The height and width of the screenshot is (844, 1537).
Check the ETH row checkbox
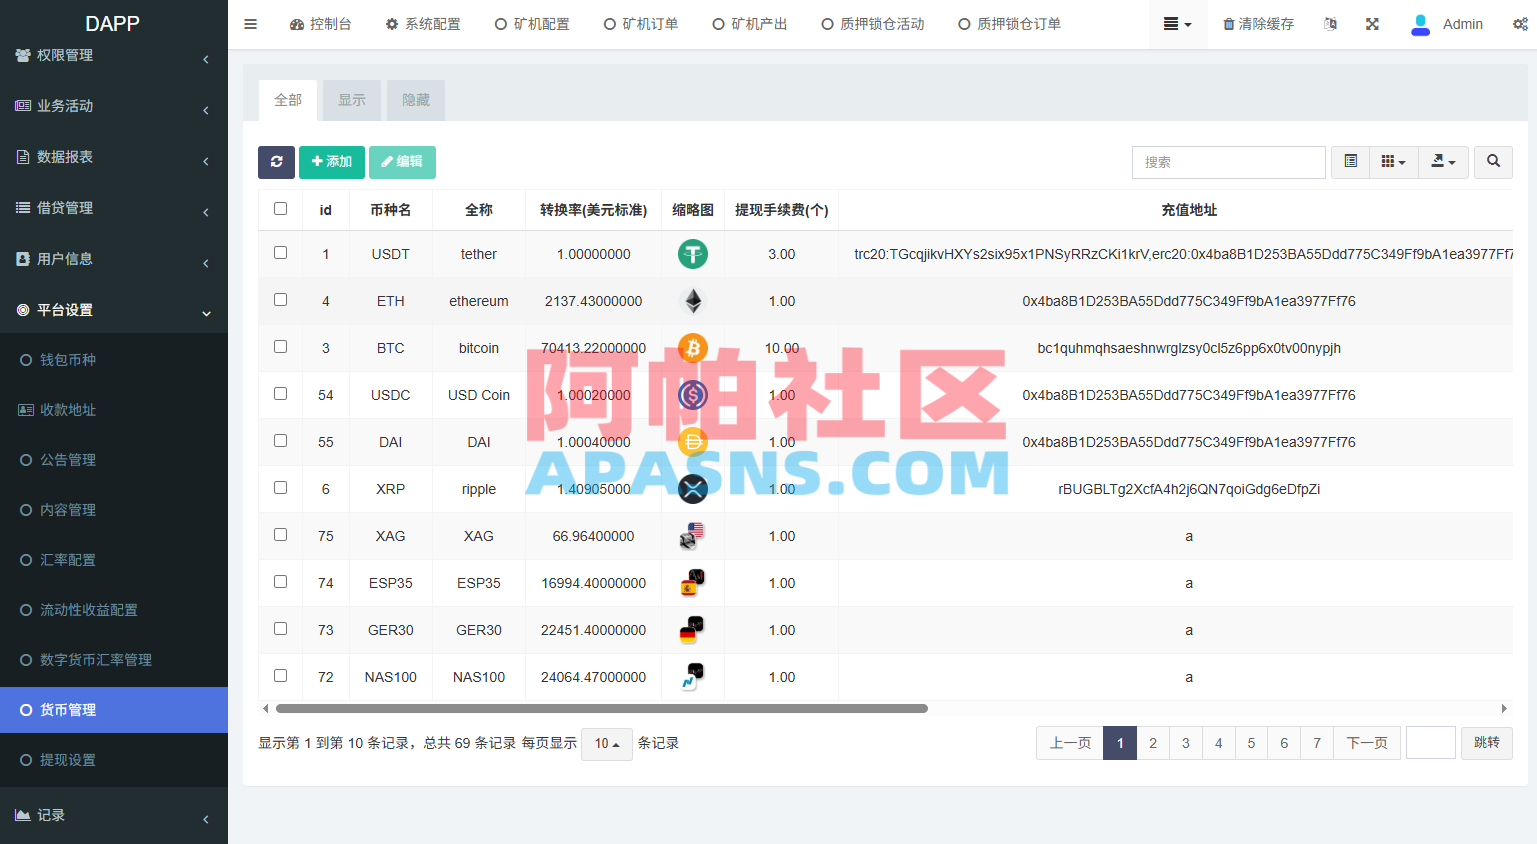coord(280,300)
